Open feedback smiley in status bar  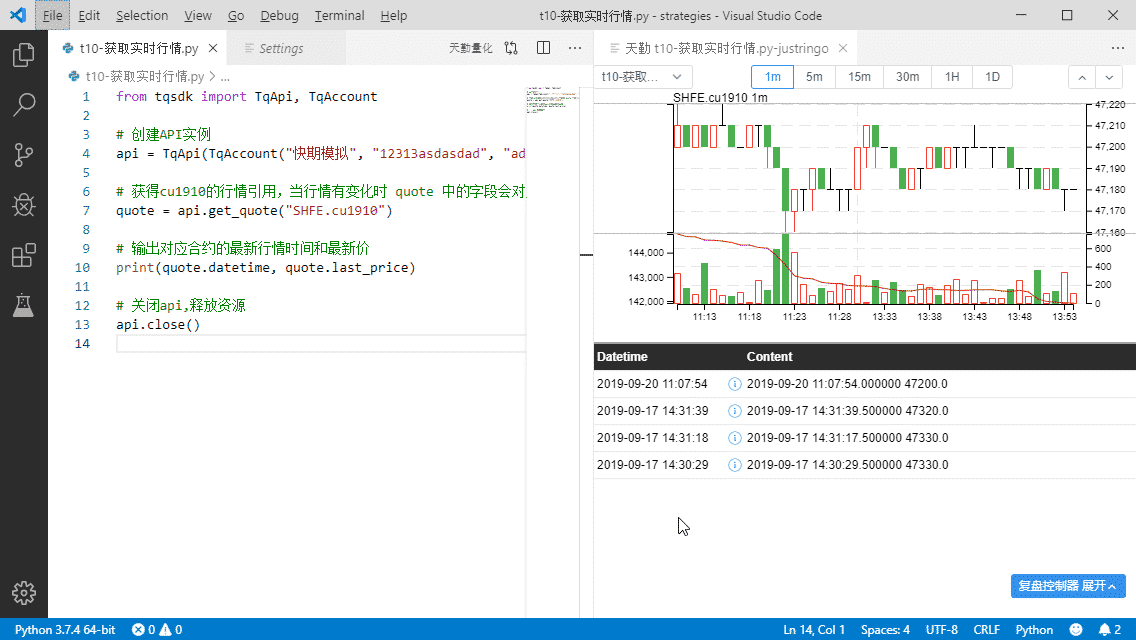click(x=1076, y=630)
